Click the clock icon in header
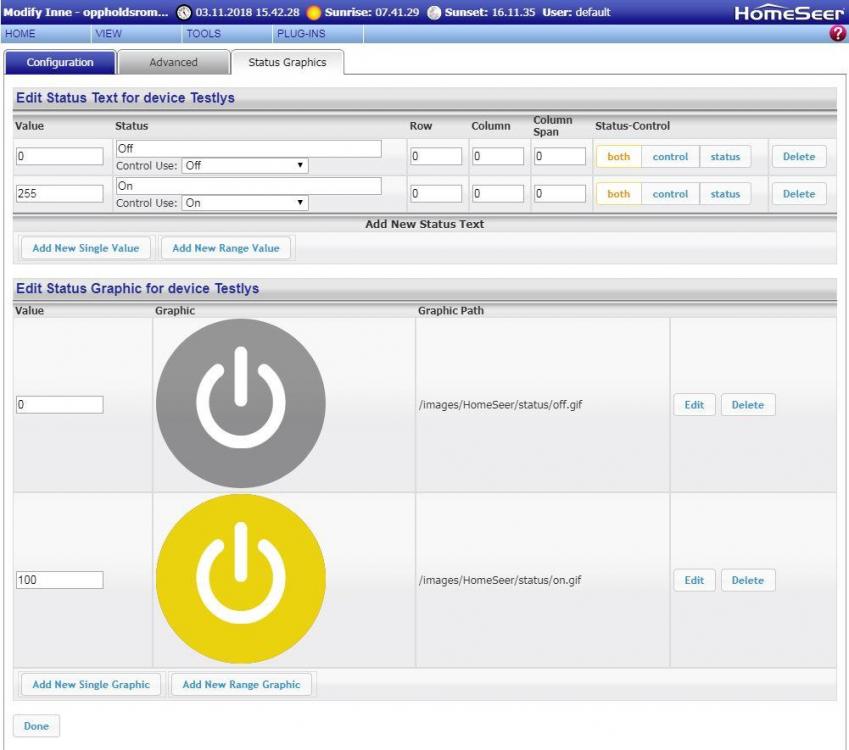Image resolution: width=849 pixels, height=750 pixels. point(183,12)
